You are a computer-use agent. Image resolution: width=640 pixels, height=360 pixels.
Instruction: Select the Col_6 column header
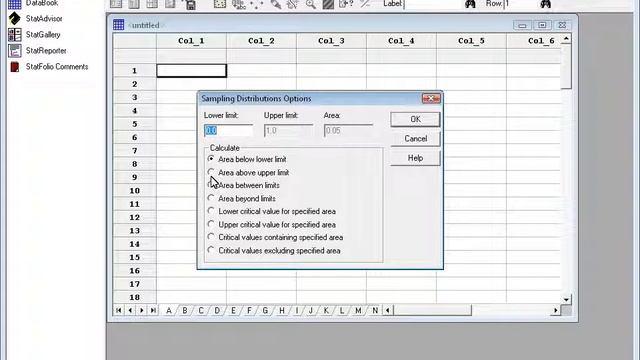[x=534, y=41]
